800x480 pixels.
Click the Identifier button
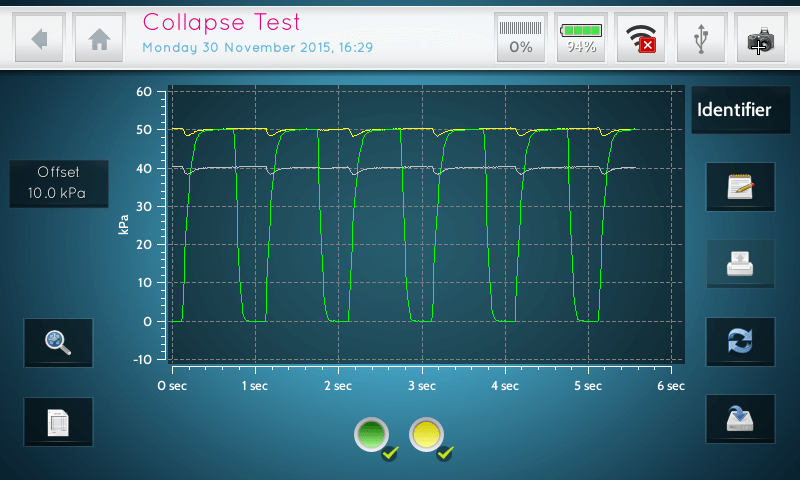[x=734, y=110]
